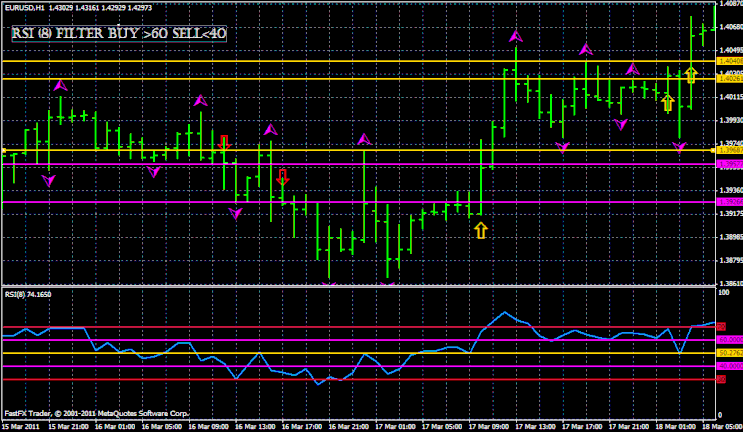
Task: Click the 16 Mar 13:00 time label
Action: (x=255, y=427)
